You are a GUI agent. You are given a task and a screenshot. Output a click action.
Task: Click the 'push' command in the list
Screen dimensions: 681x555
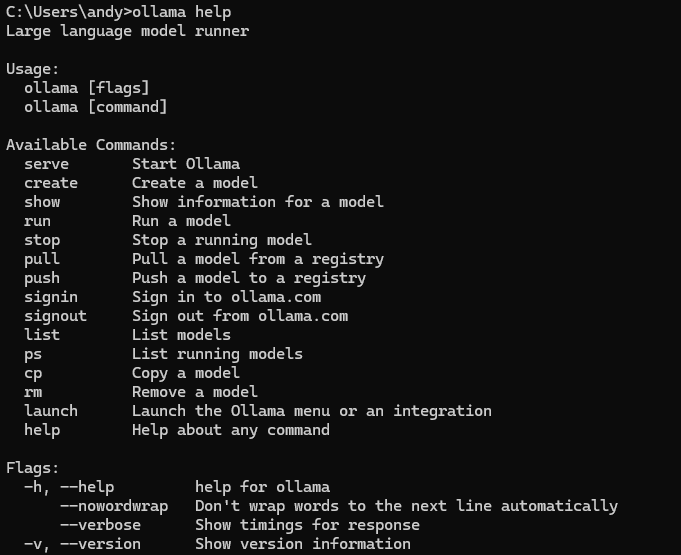[x=42, y=278]
